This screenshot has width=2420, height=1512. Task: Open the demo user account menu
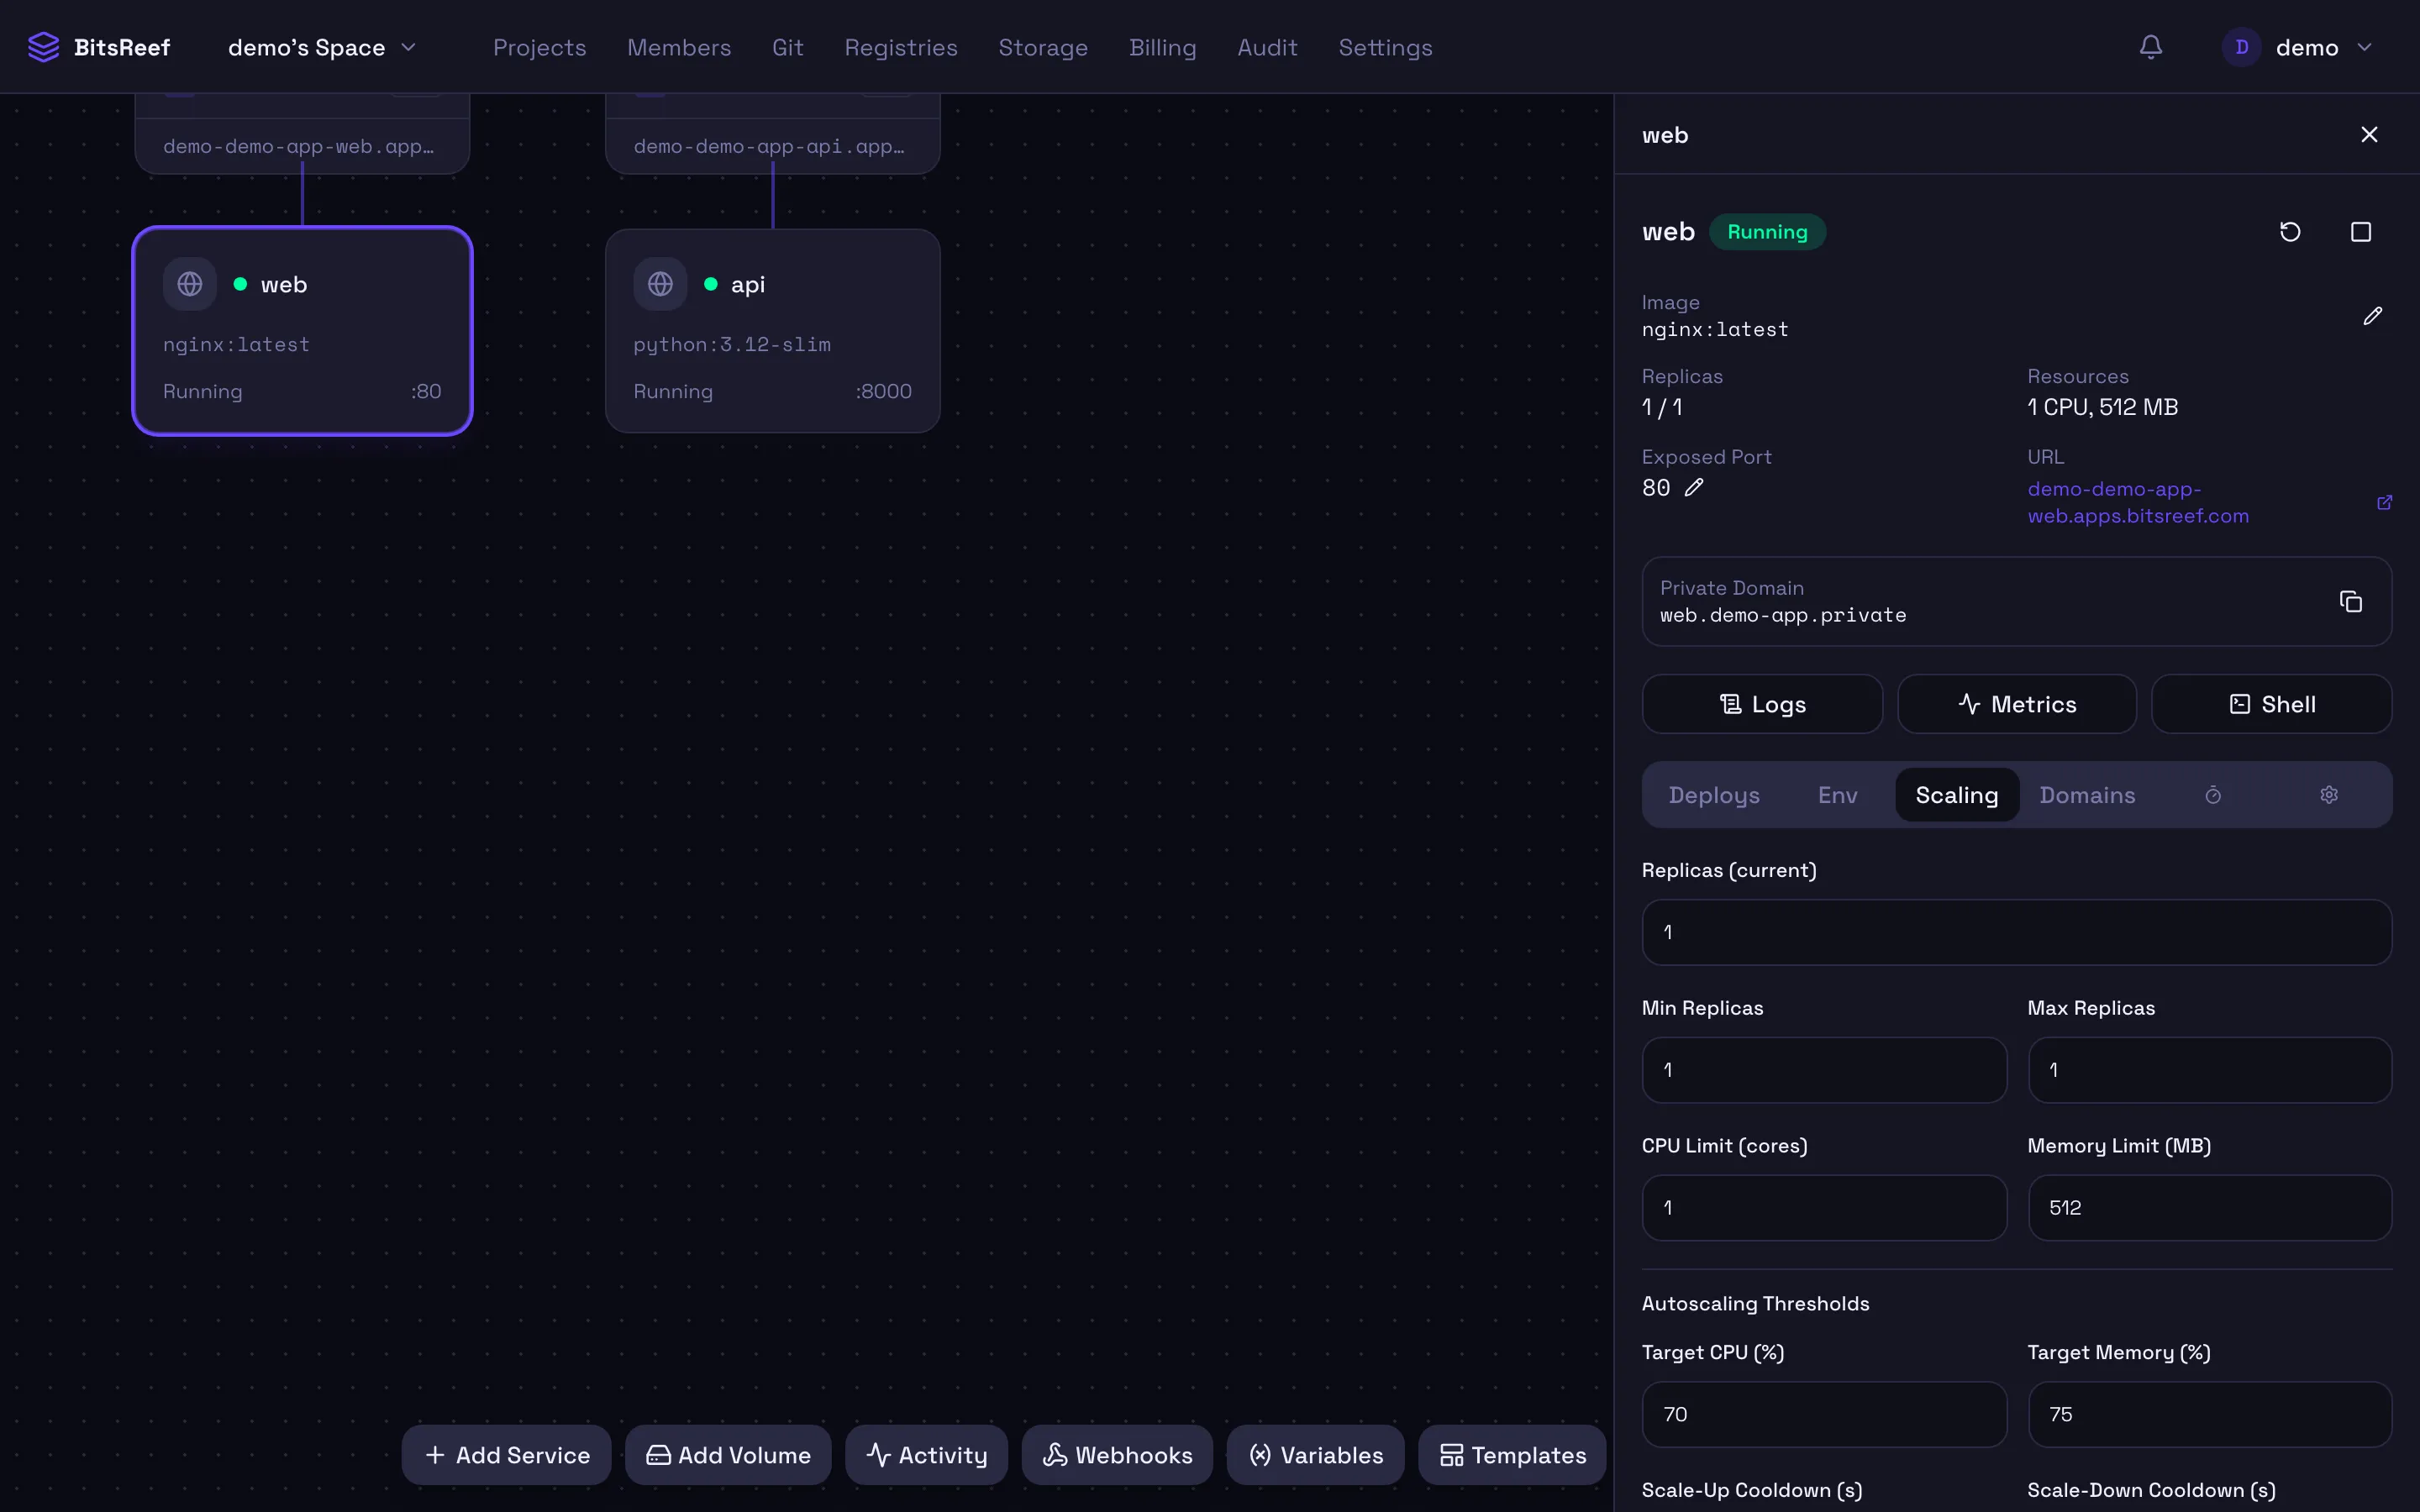[x=2297, y=47]
